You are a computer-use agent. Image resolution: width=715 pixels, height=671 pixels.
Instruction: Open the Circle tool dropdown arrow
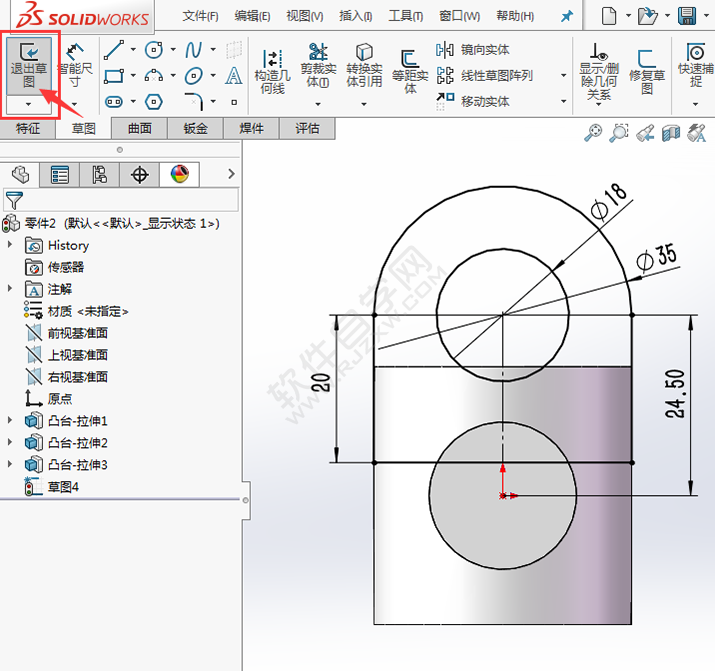click(x=173, y=49)
